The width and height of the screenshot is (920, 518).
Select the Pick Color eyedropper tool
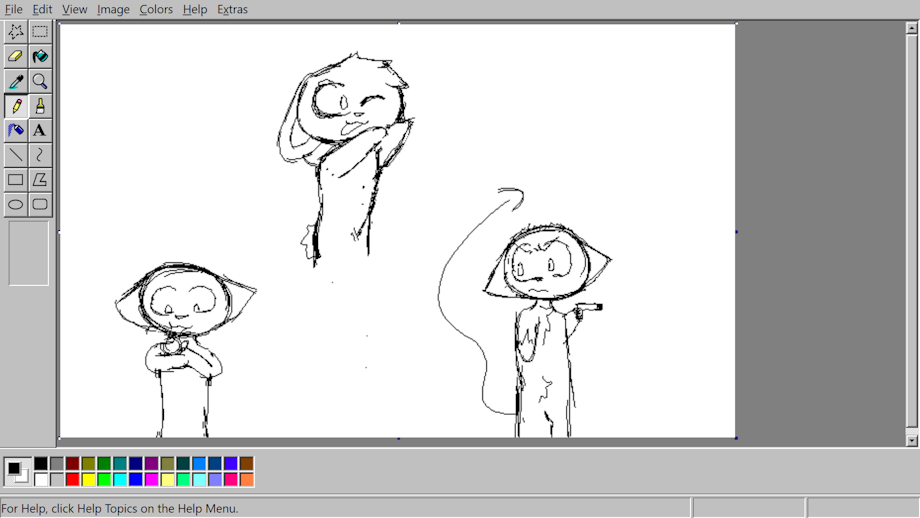(16, 81)
